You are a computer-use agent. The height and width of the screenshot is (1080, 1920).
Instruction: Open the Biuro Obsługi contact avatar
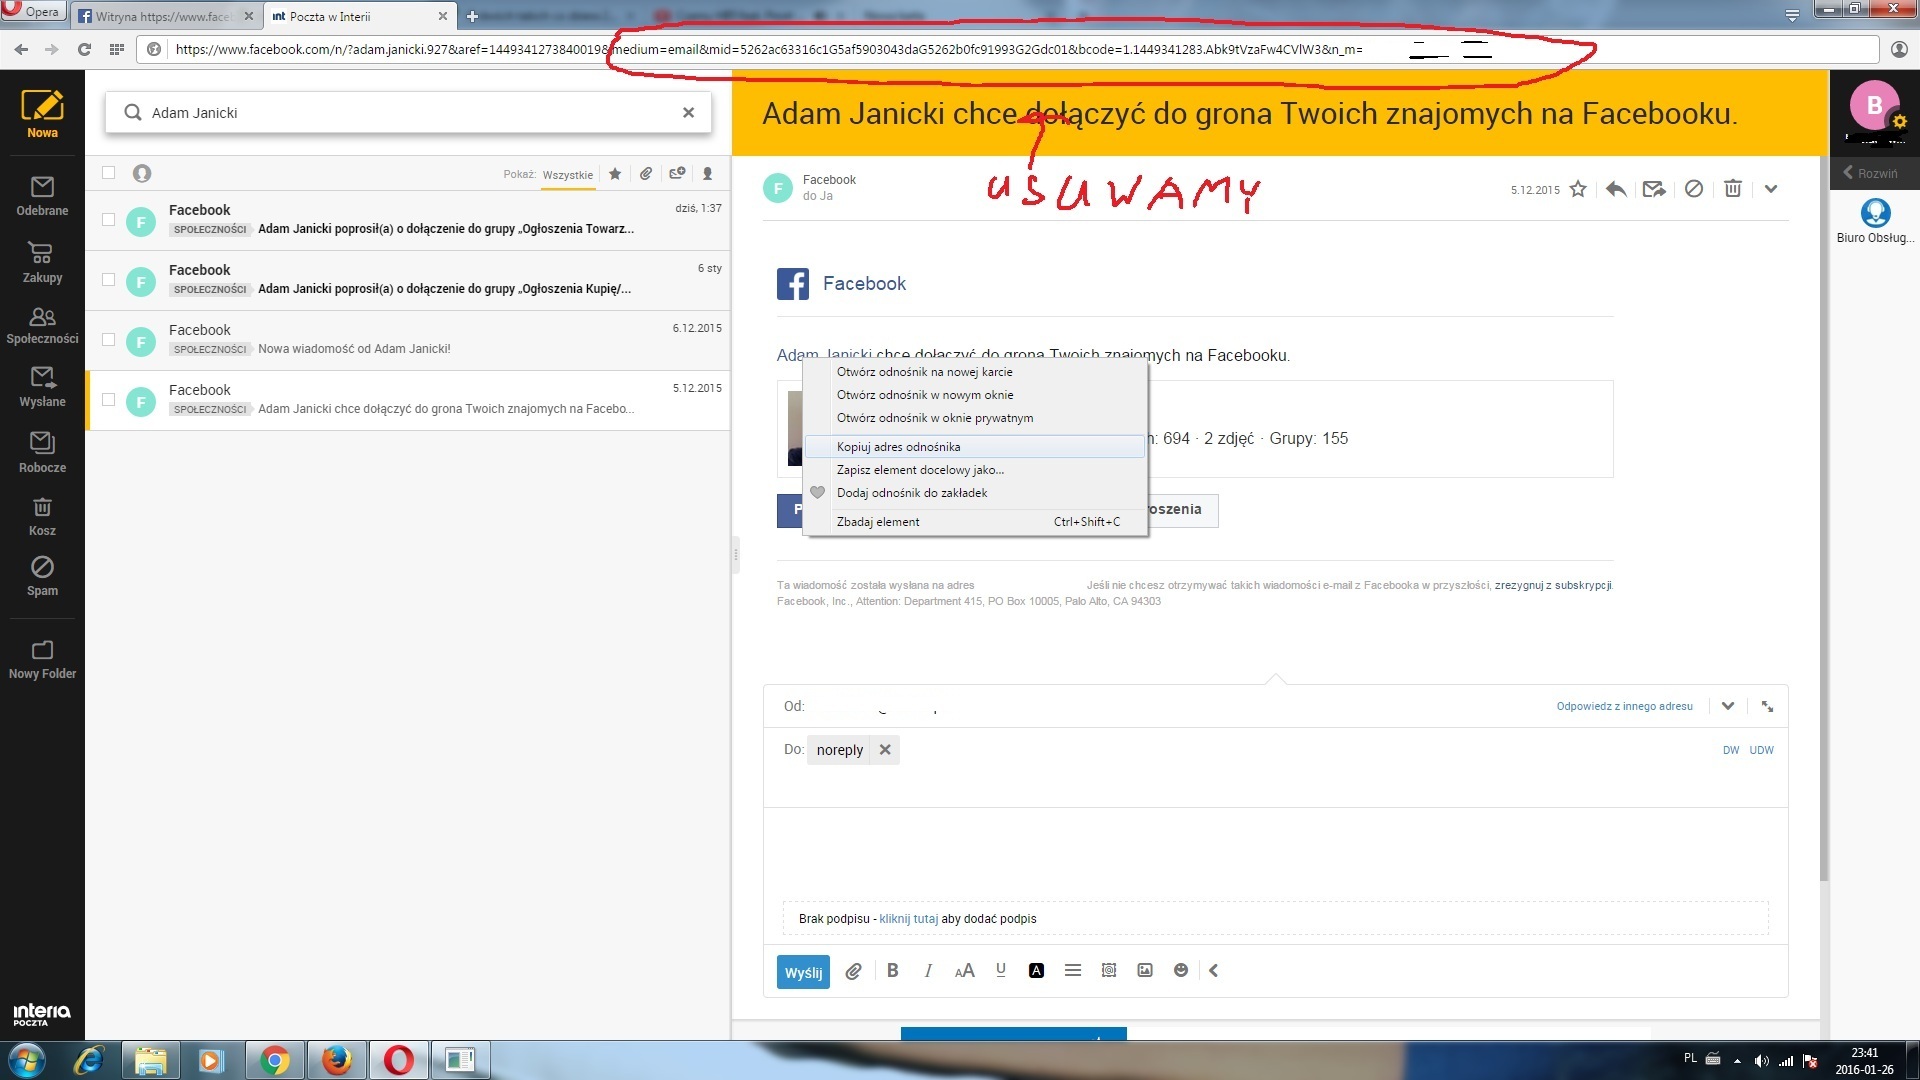(1875, 213)
